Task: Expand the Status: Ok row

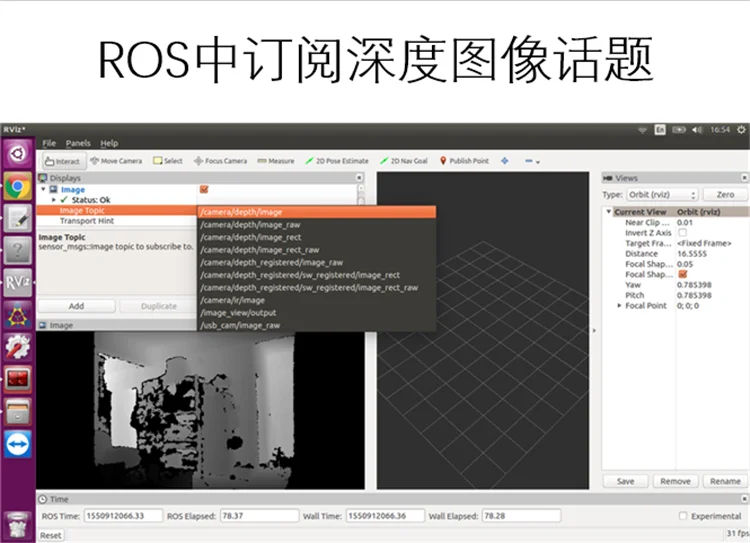Action: 54,200
